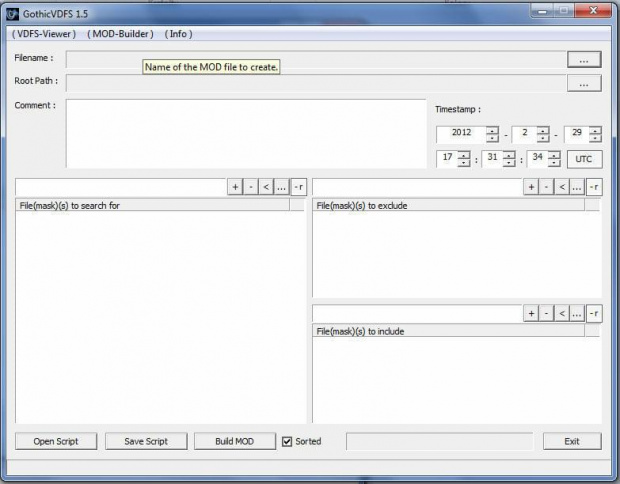620x484 pixels.
Task: Browse files with ... above the exclude list
Action: (x=577, y=187)
